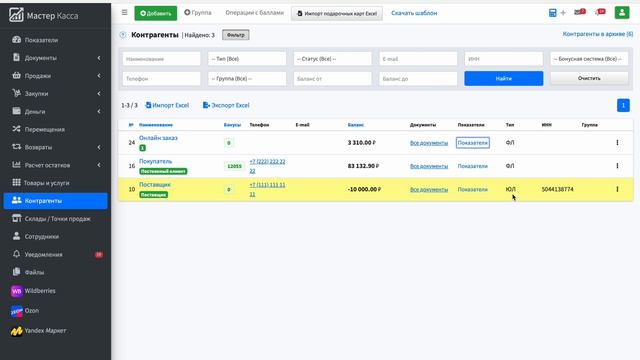Toggle the Фильтр button

pyautogui.click(x=236, y=35)
